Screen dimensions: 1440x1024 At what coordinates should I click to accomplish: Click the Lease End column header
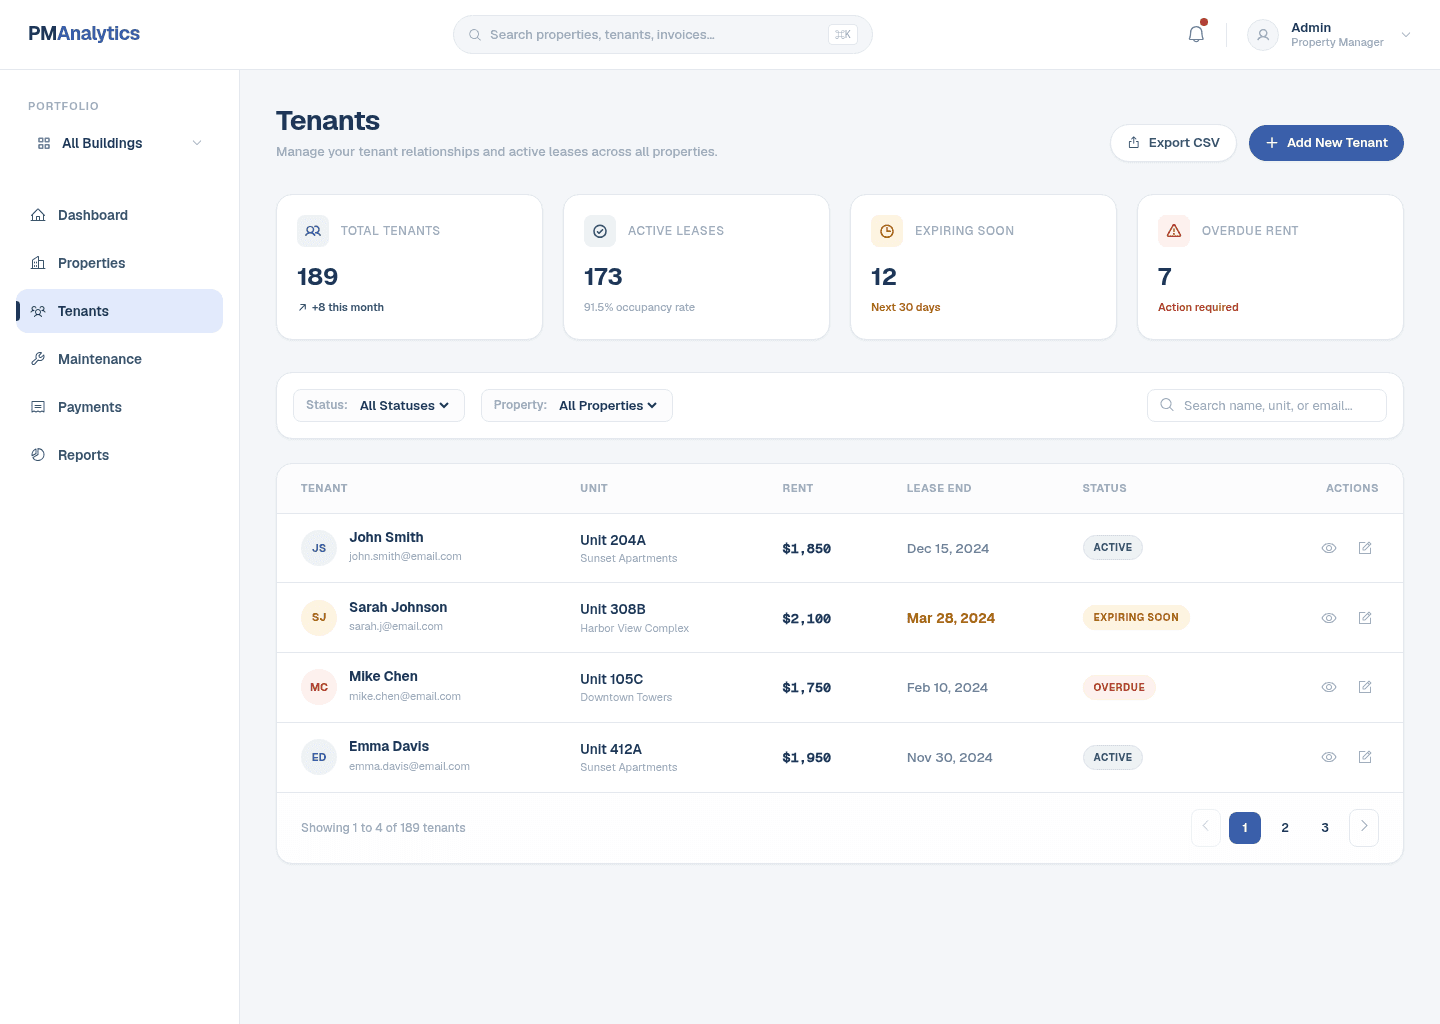939,488
